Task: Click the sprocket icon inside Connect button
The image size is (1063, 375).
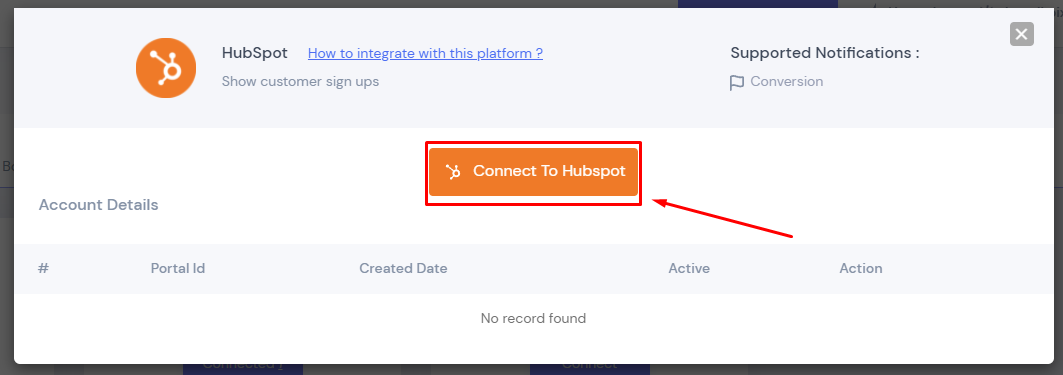Action: [x=453, y=172]
